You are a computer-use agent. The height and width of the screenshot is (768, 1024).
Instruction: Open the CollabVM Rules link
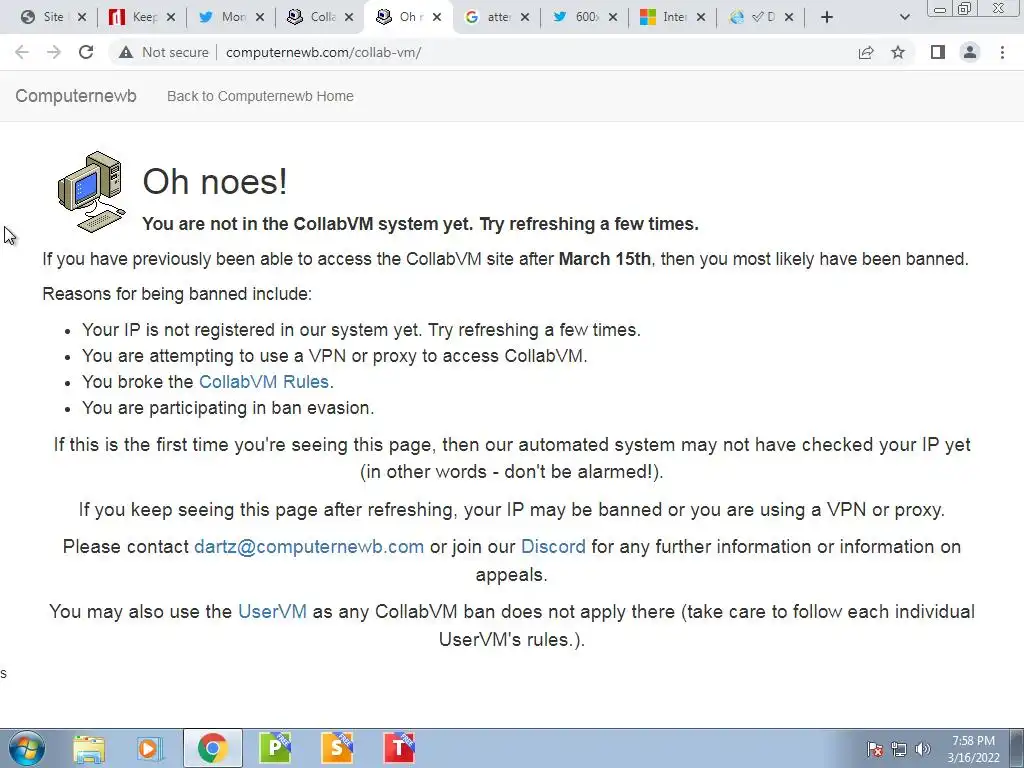click(x=264, y=381)
